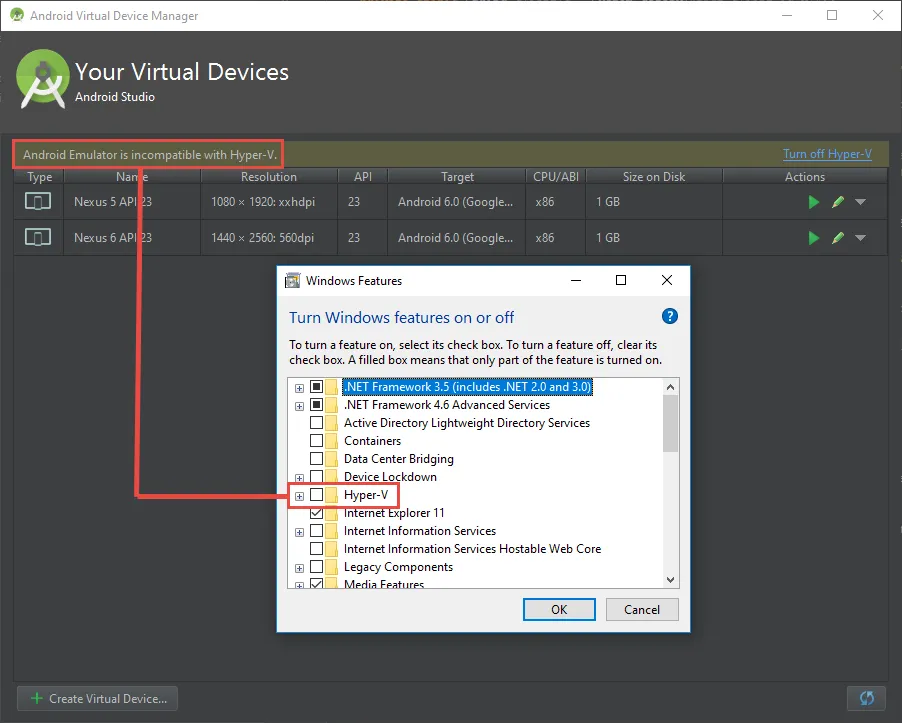The width and height of the screenshot is (902, 723).
Task: Select Data Center Bridging label
Action: click(x=399, y=459)
